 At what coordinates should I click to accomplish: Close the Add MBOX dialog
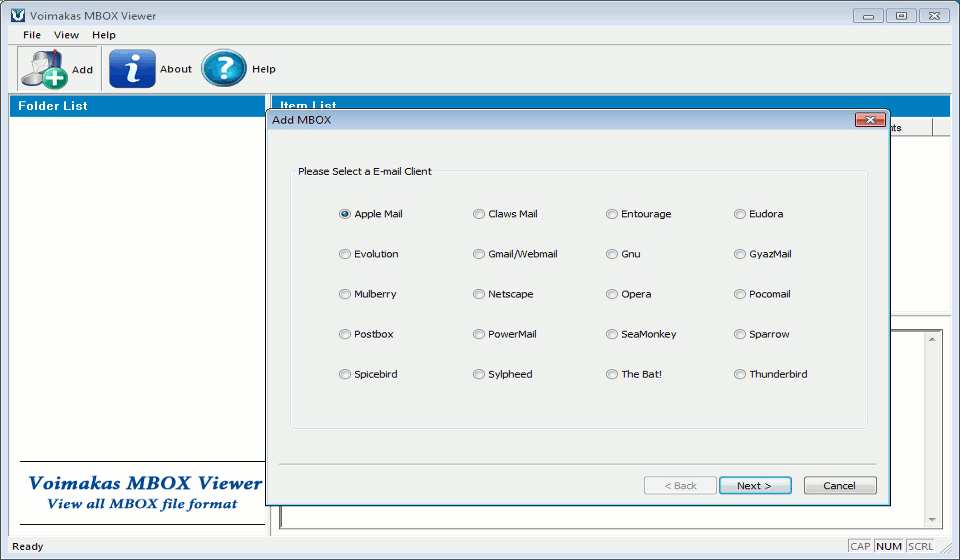pos(870,120)
